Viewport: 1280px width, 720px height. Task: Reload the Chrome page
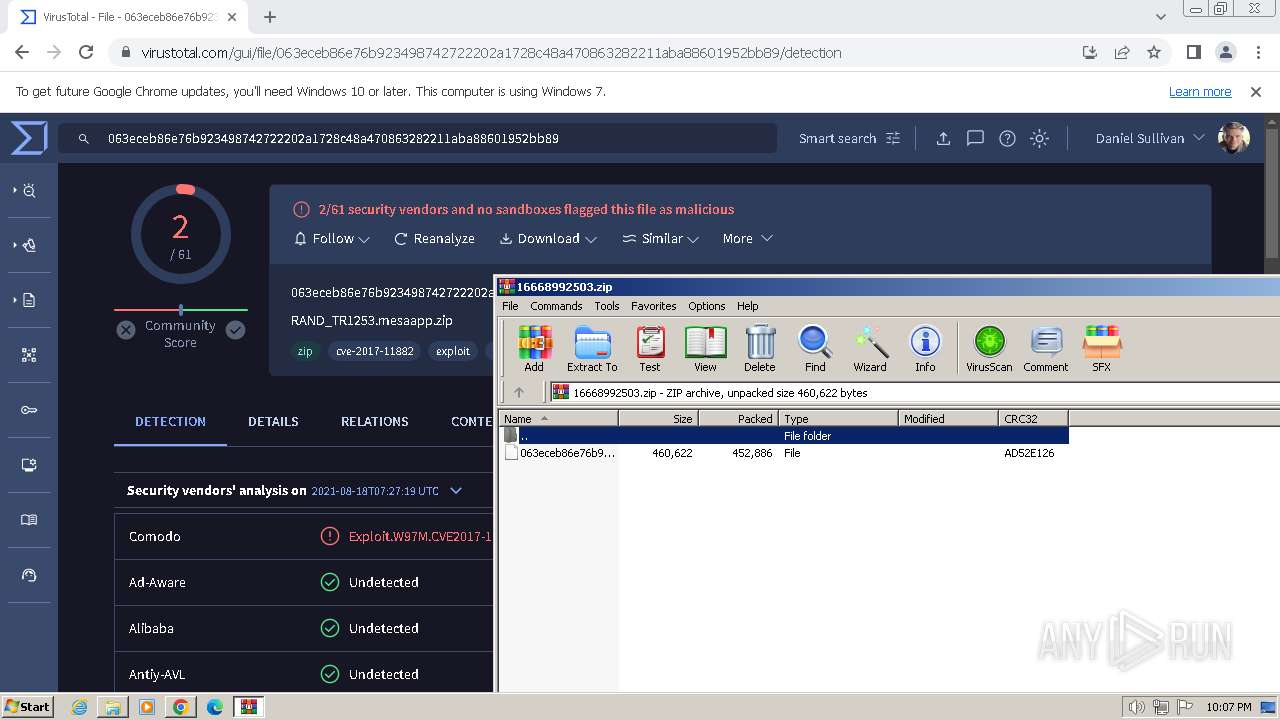click(86, 53)
